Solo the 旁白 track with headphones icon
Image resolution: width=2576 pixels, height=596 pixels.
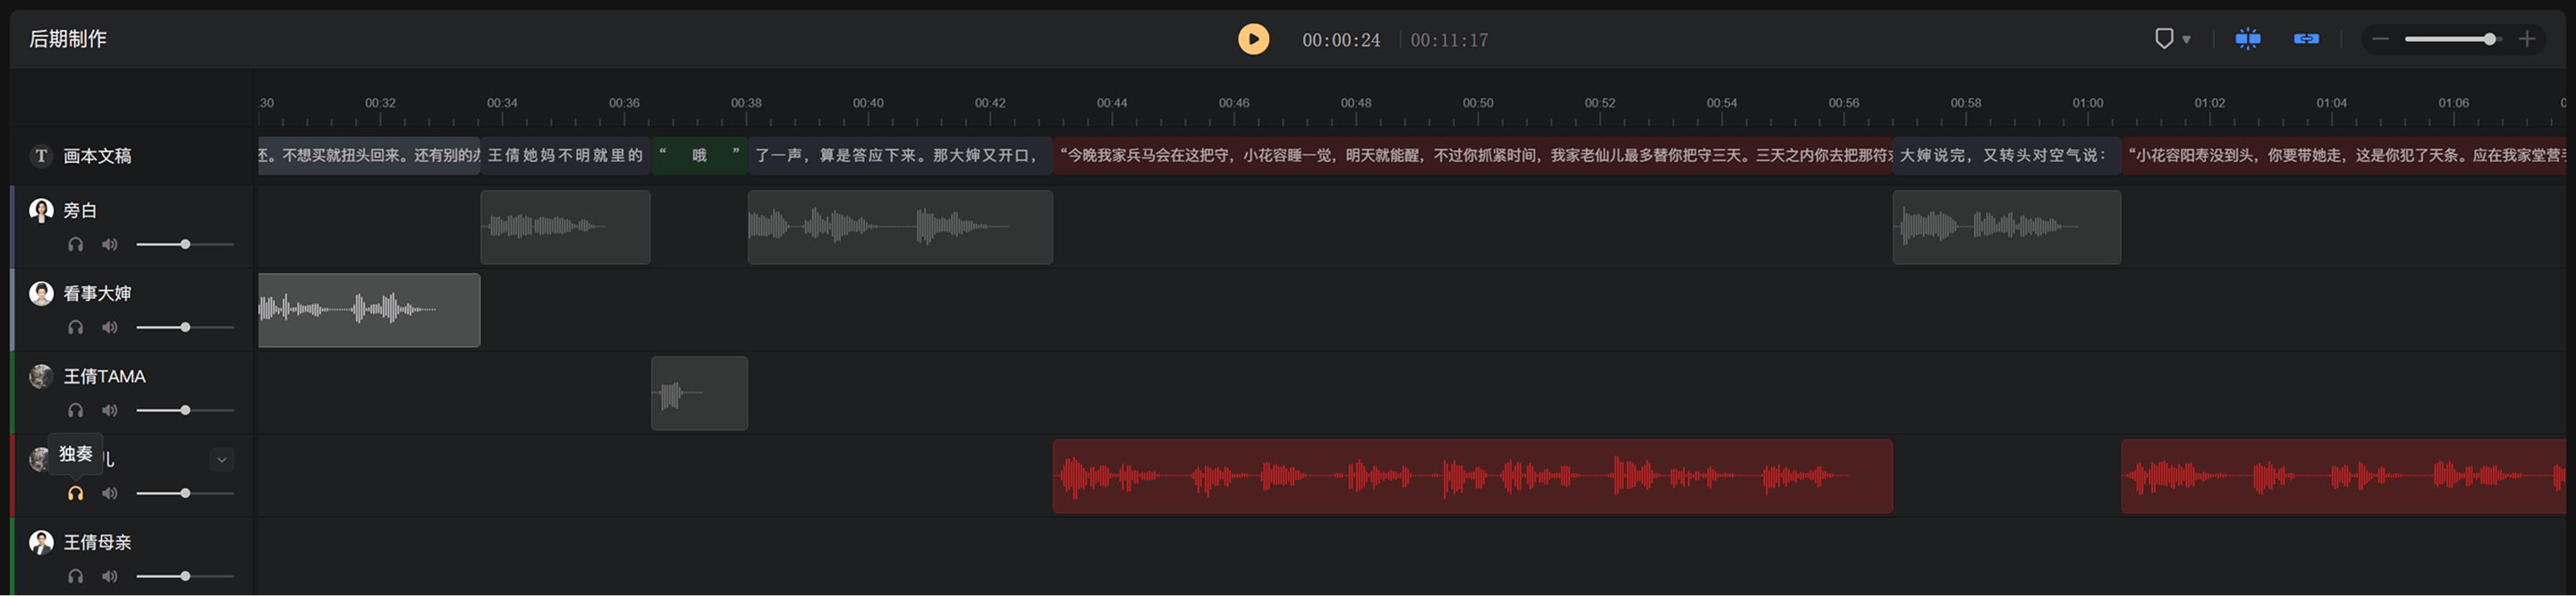(x=75, y=244)
